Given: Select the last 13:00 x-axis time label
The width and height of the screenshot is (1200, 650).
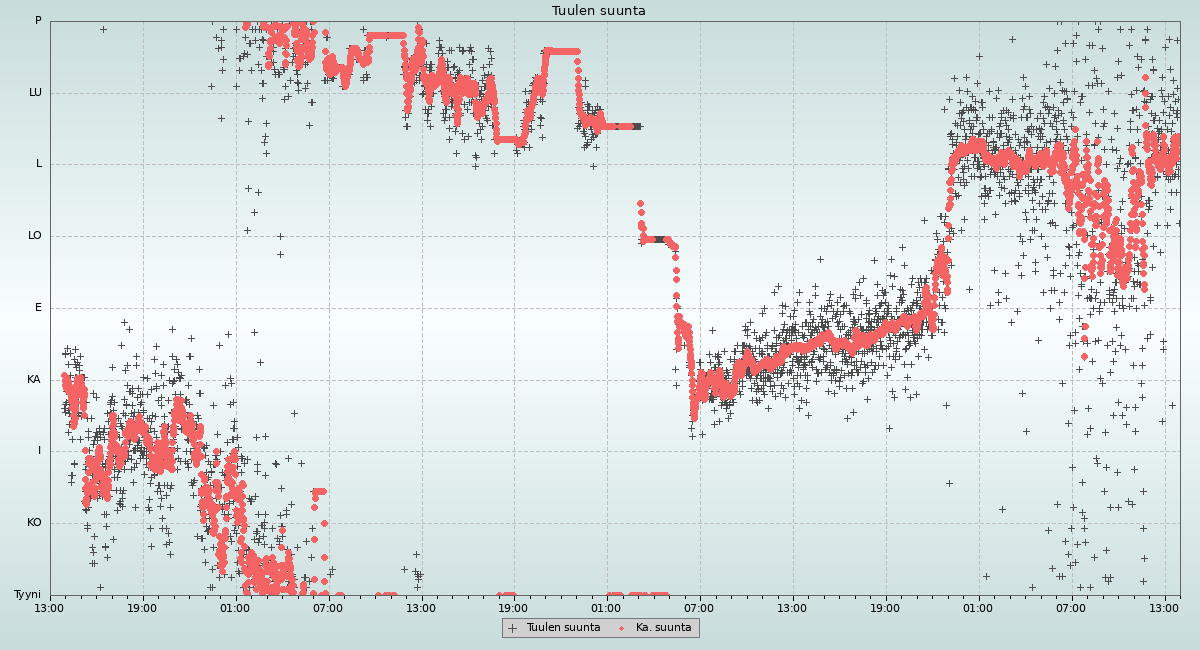Looking at the screenshot, I should coord(1164,607).
